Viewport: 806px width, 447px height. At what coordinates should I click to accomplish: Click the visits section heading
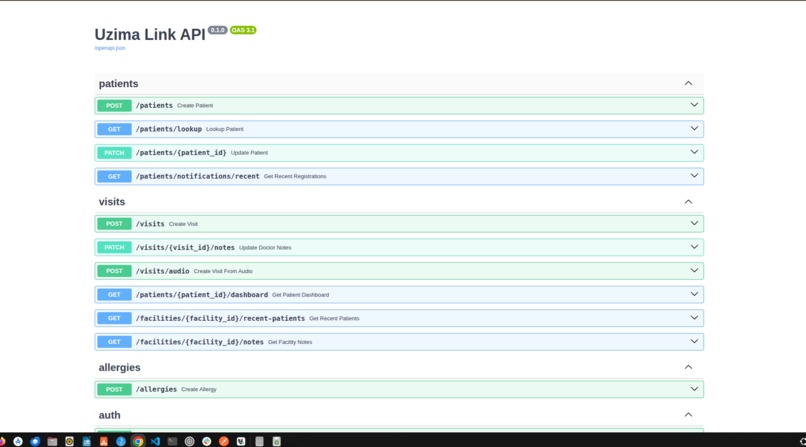[112, 202]
